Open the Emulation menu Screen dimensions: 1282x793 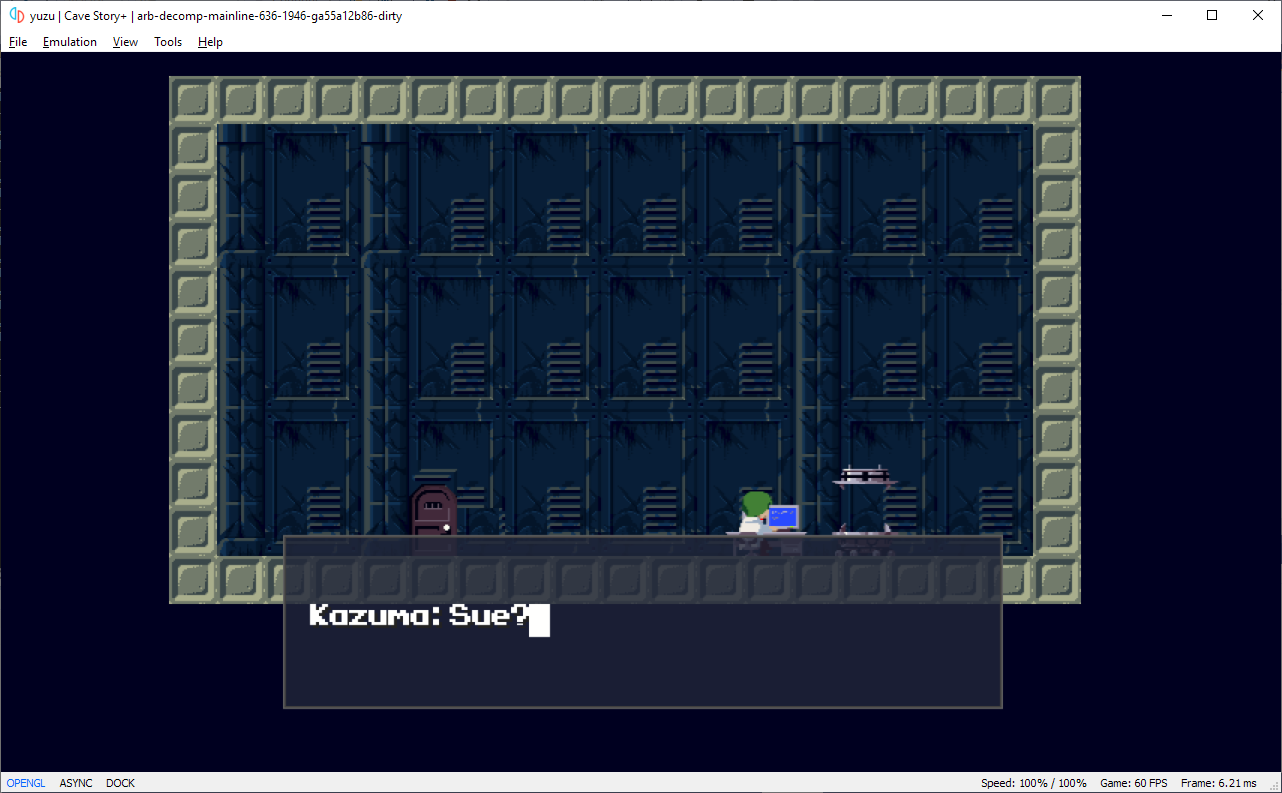tap(70, 42)
